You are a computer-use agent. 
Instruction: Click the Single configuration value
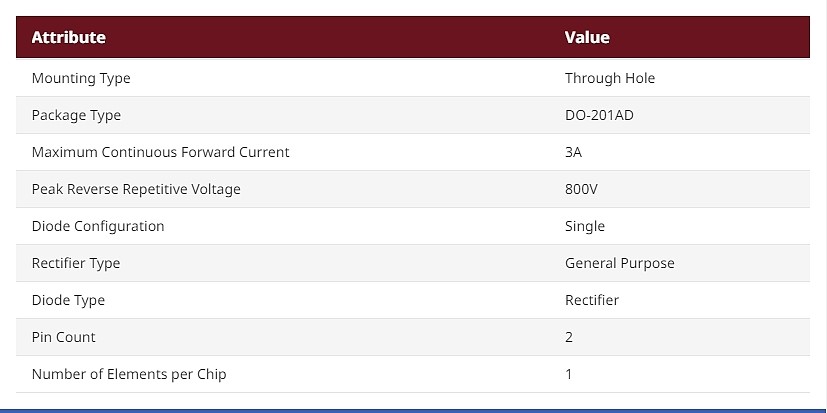pos(585,226)
